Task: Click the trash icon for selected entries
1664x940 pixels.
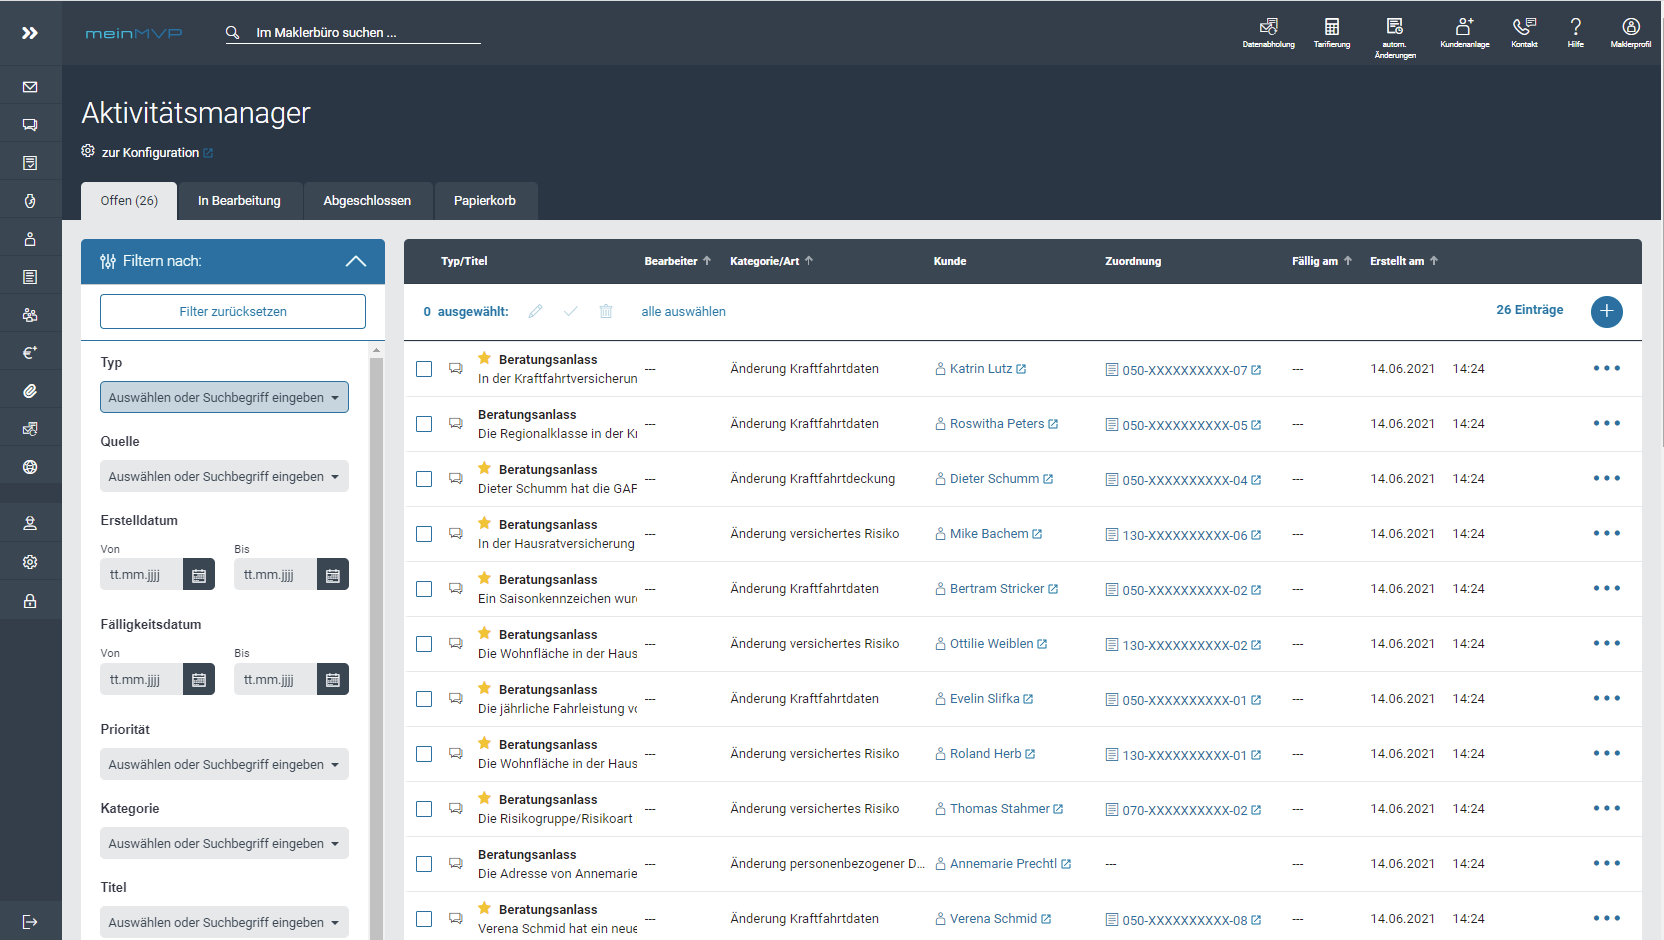Action: (606, 311)
